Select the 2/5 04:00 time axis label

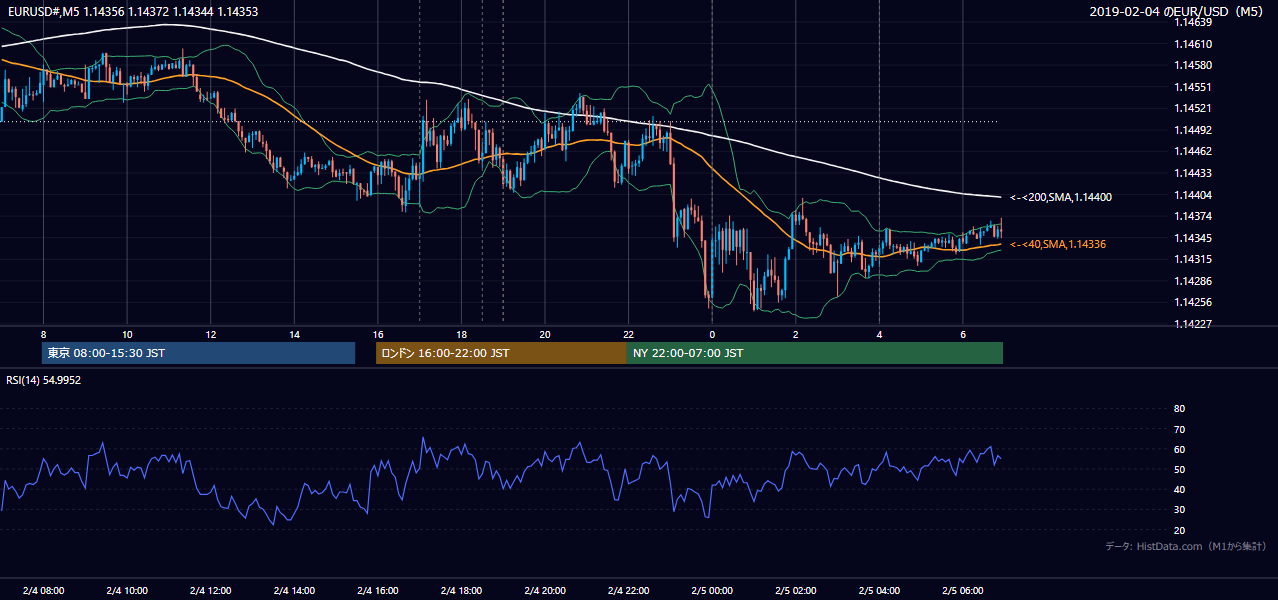(x=878, y=590)
